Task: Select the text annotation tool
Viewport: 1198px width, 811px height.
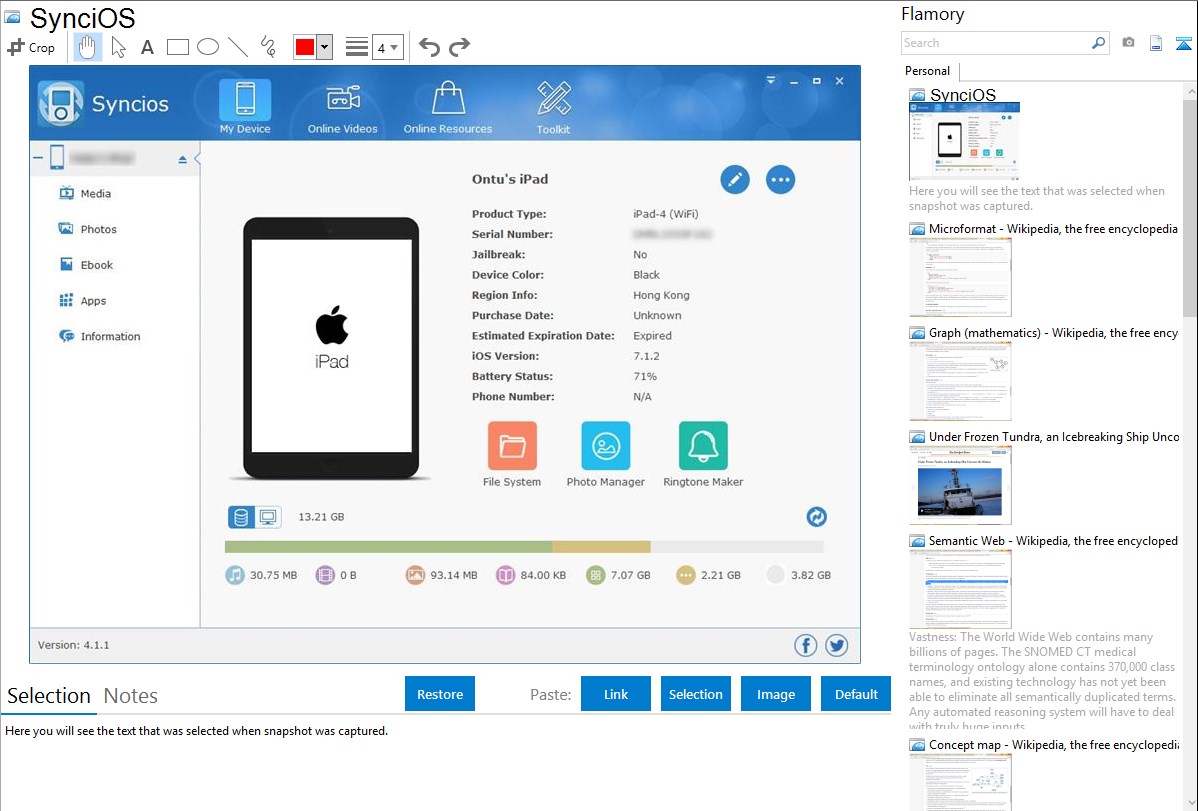Action: pos(147,47)
